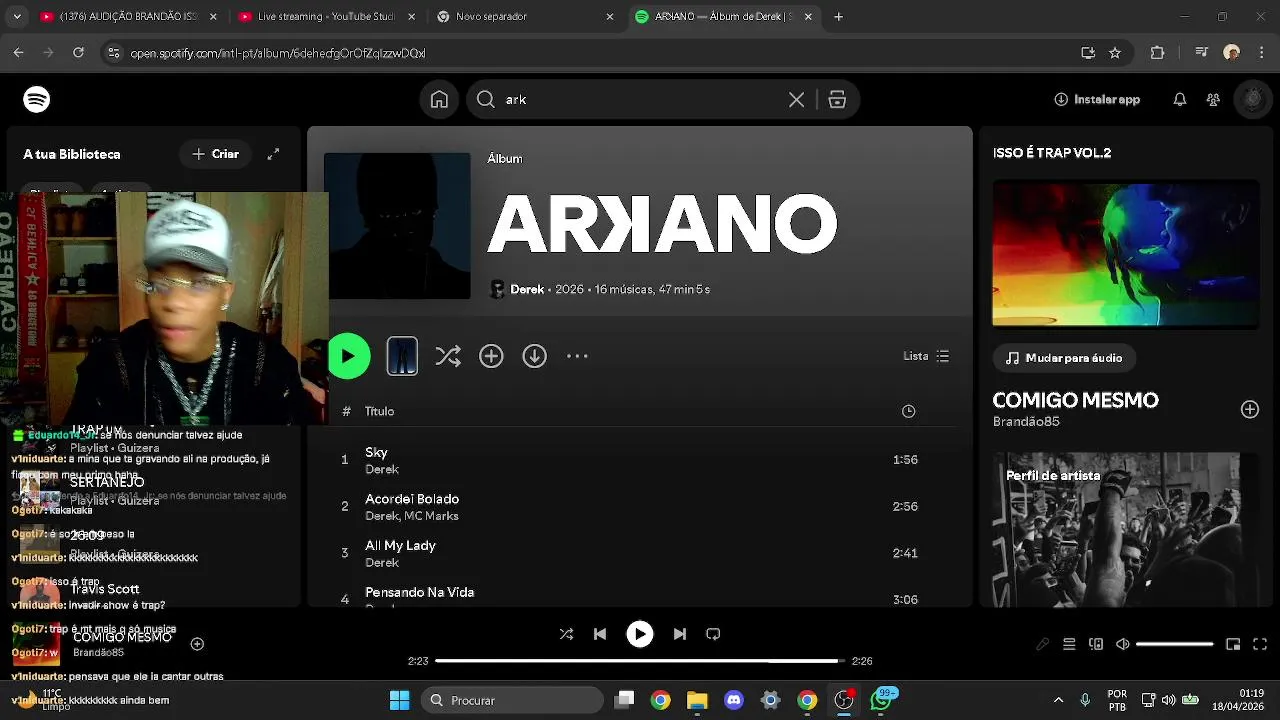Open the Lista view dropdown
The width and height of the screenshot is (1280, 720).
pyautogui.click(x=926, y=356)
